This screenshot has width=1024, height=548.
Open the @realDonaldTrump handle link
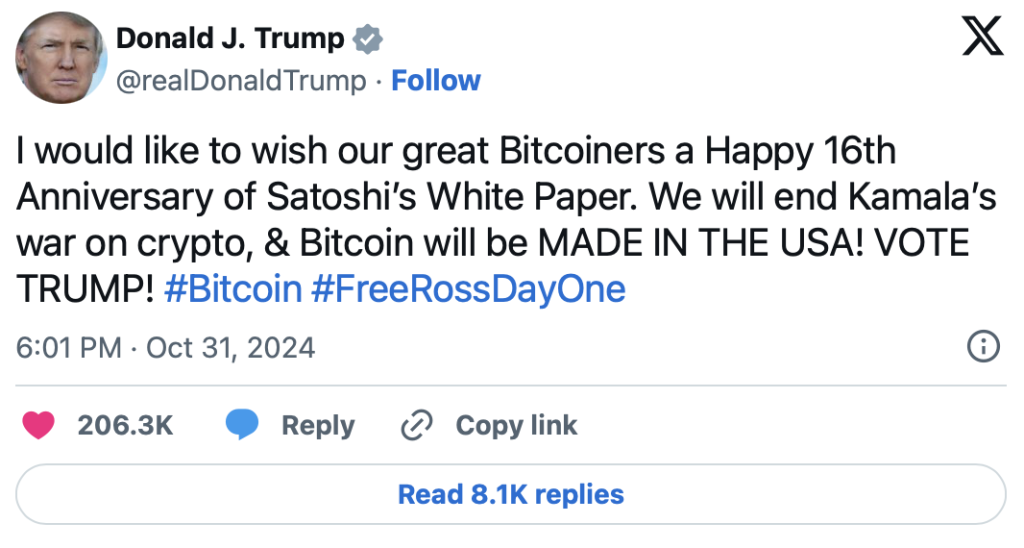241,81
